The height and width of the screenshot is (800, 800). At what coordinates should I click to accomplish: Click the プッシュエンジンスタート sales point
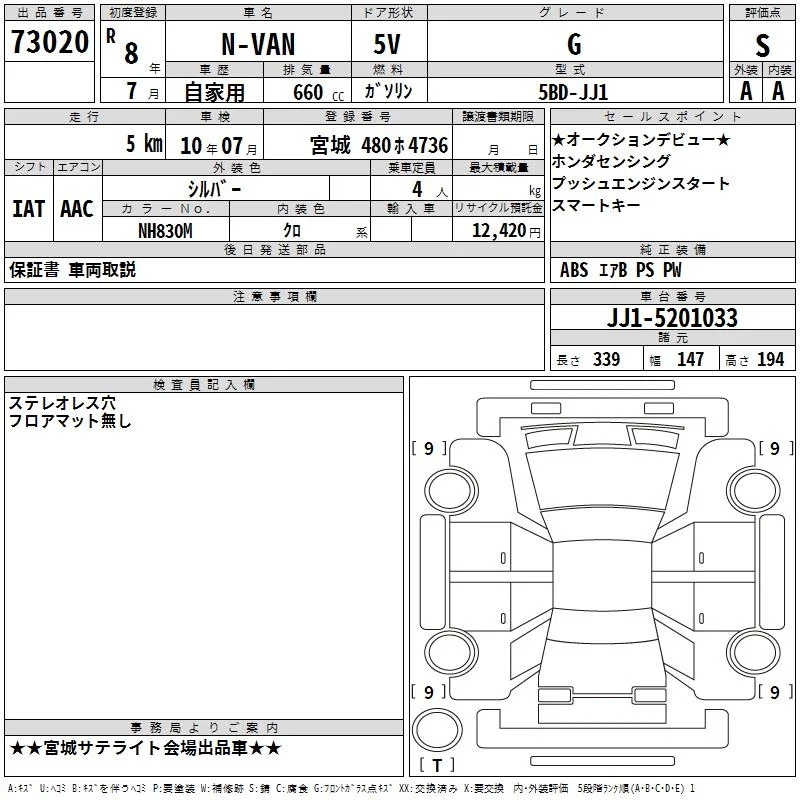coord(641,183)
